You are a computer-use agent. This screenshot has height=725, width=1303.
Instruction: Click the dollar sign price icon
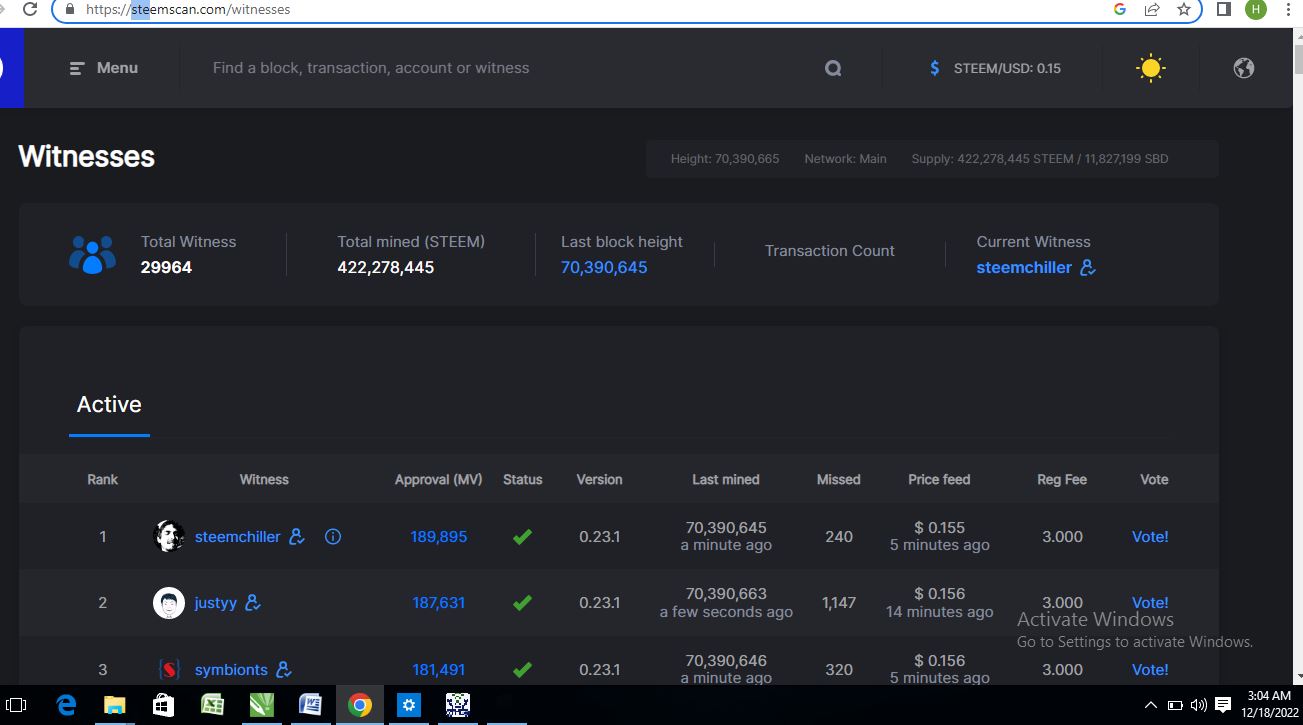pos(935,68)
